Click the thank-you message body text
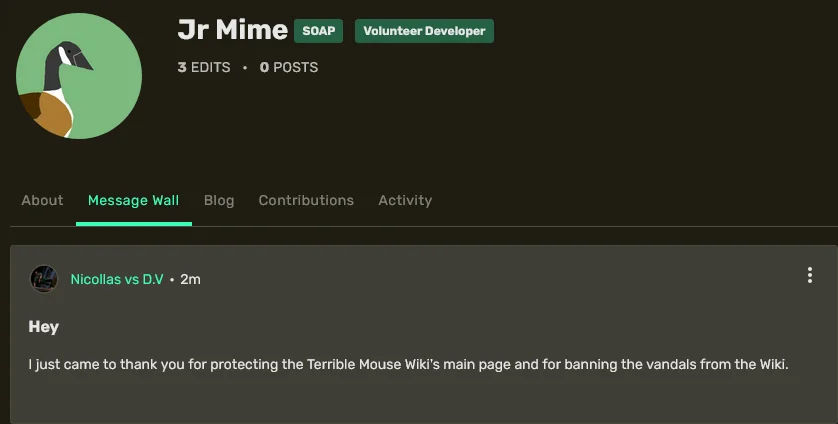Viewport: 838px width, 424px height. (408, 364)
